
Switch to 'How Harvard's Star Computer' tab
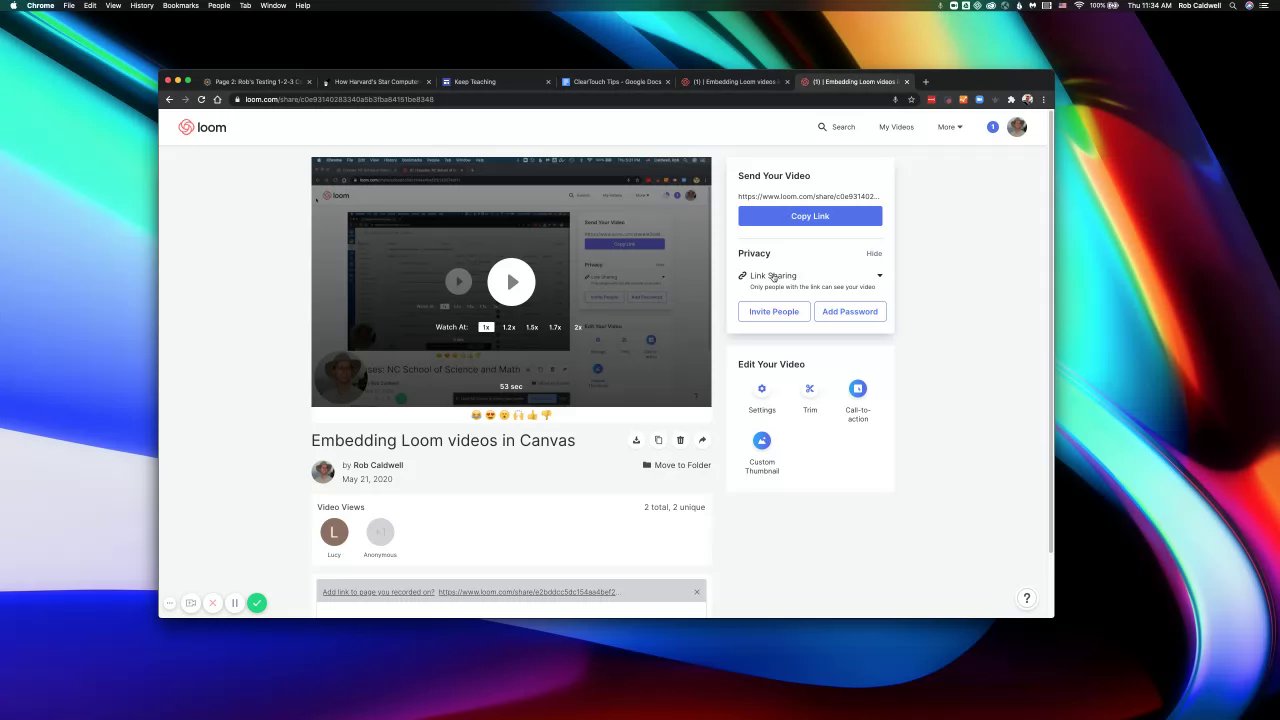pos(376,82)
